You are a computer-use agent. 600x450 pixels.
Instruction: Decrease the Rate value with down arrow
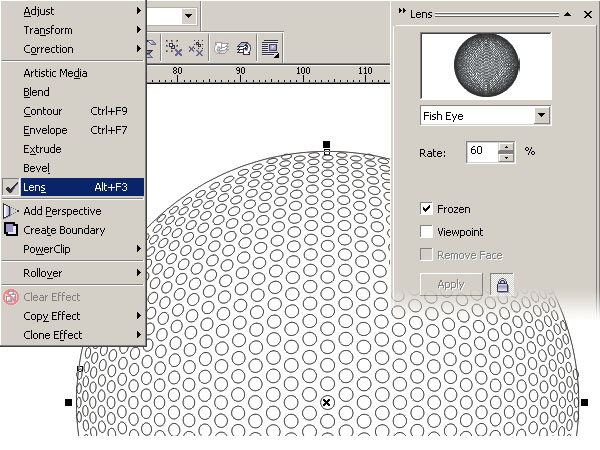click(507, 157)
